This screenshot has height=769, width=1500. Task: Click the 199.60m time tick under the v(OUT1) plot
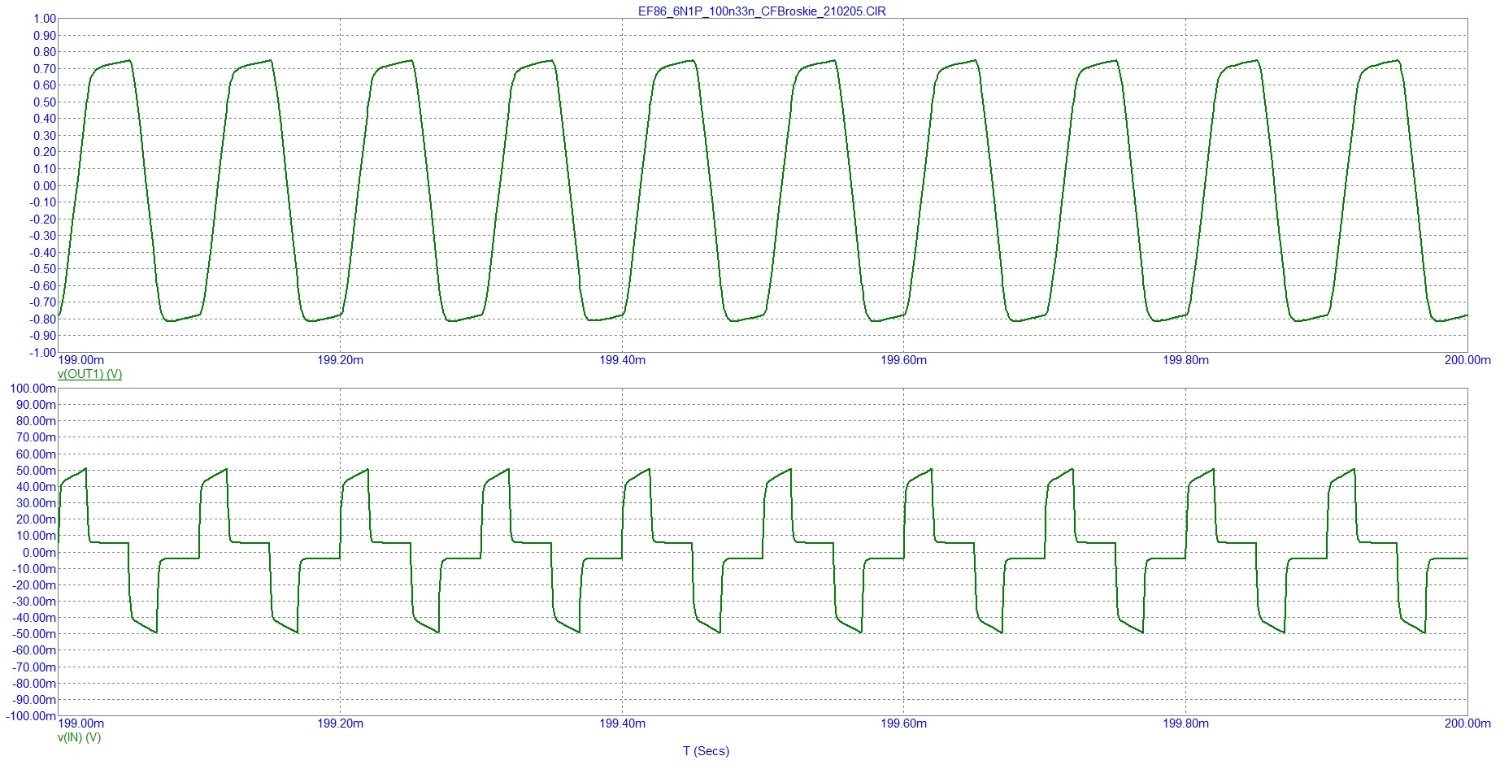tap(904, 359)
